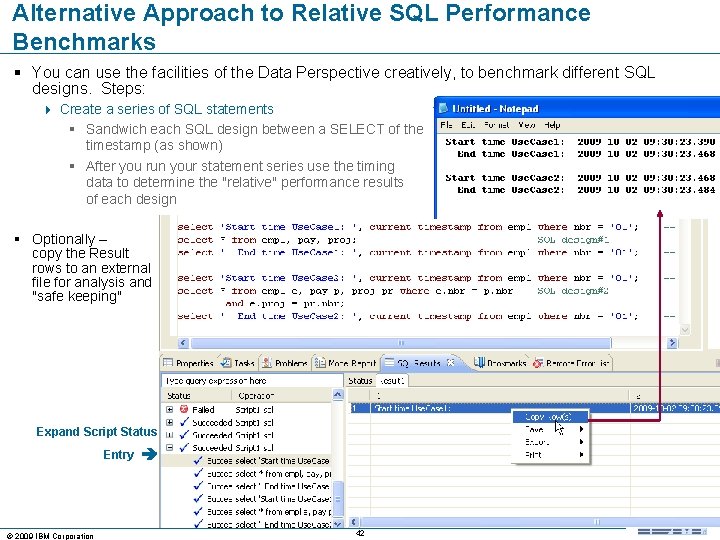The height and width of the screenshot is (540, 720).
Task: Collapse the expanded Succeeded Script1.sql entry
Action: click(x=169, y=447)
